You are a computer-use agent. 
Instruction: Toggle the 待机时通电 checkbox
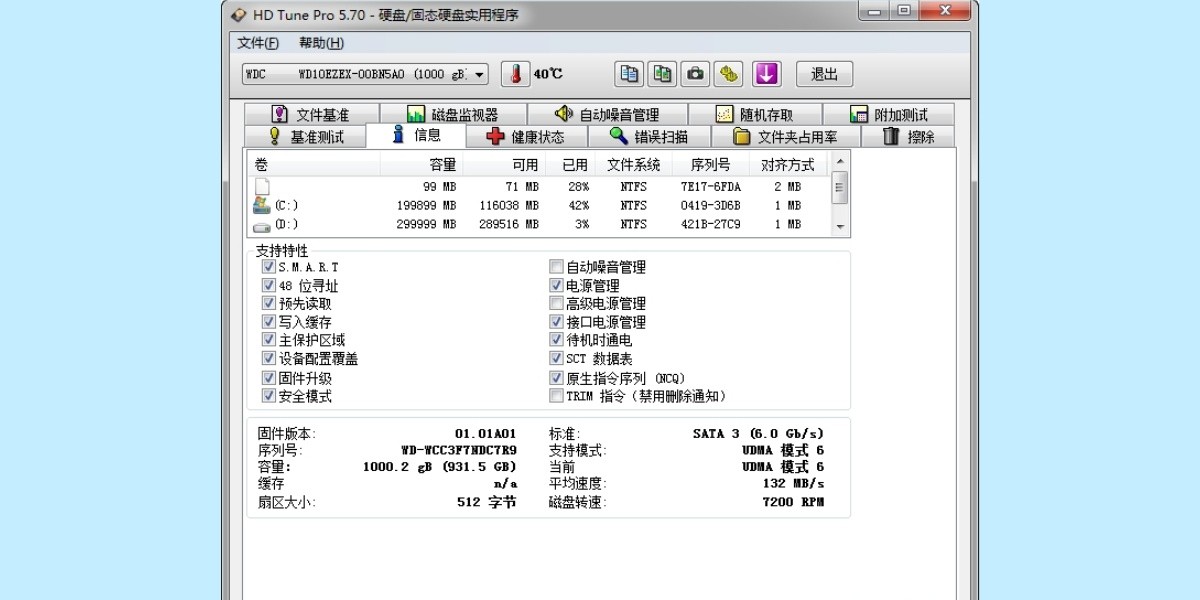coord(557,340)
